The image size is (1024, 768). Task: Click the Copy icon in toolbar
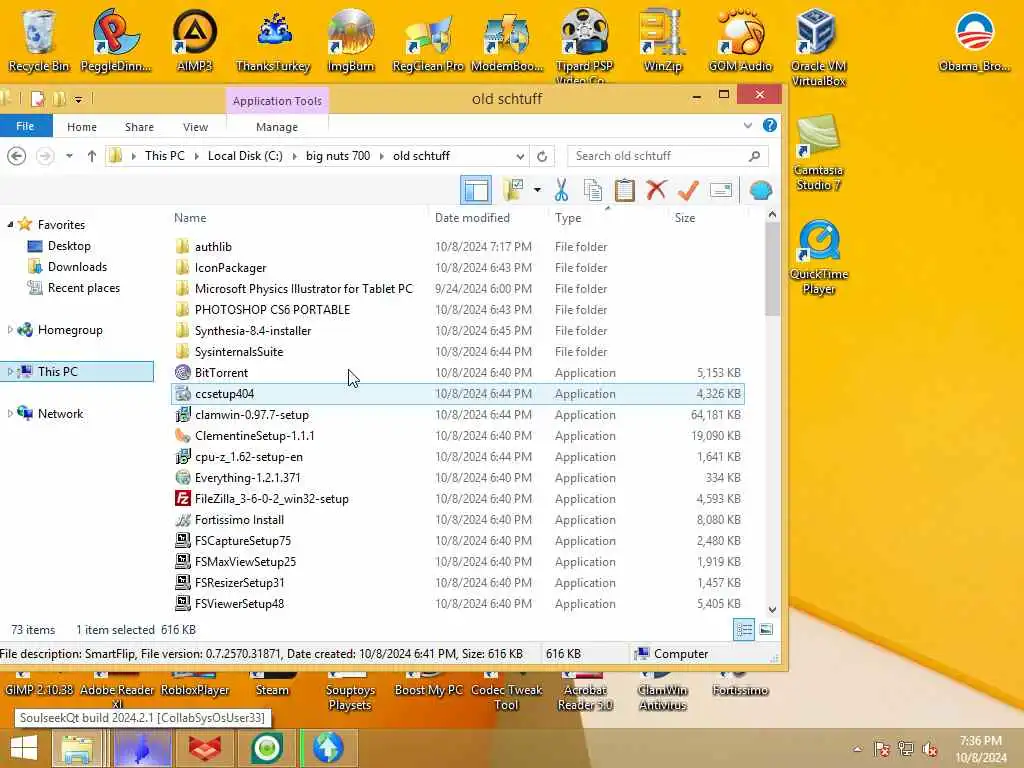pyautogui.click(x=593, y=190)
